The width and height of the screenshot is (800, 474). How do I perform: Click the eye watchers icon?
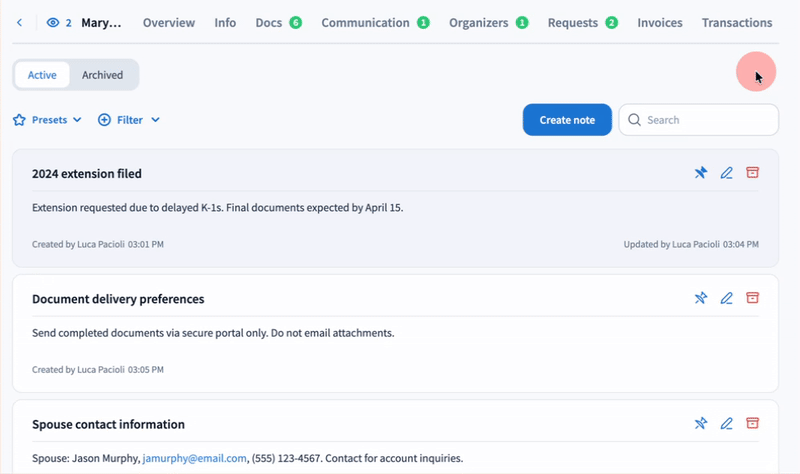[53, 22]
